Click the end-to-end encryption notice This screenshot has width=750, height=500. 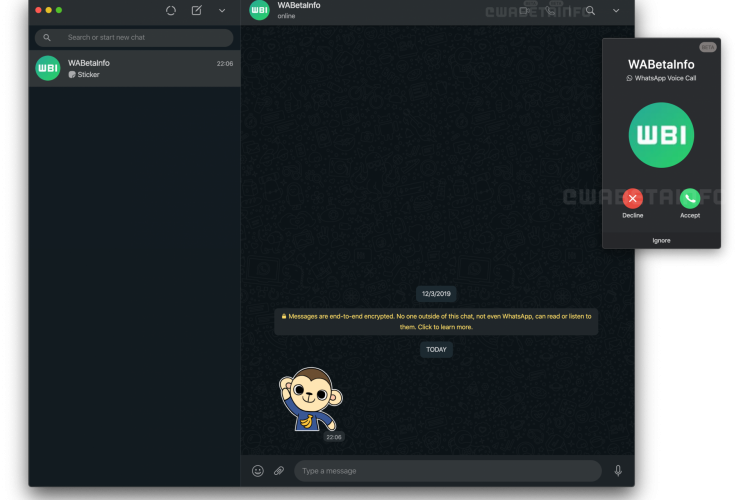pyautogui.click(x=436, y=321)
